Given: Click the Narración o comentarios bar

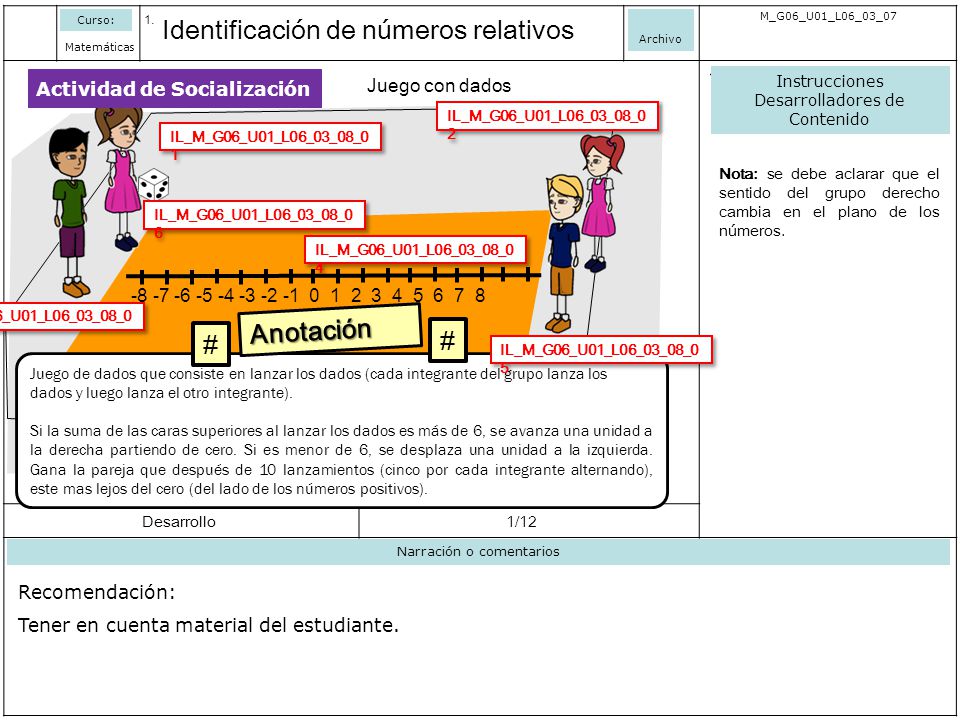Looking at the screenshot, I should click(x=478, y=552).
